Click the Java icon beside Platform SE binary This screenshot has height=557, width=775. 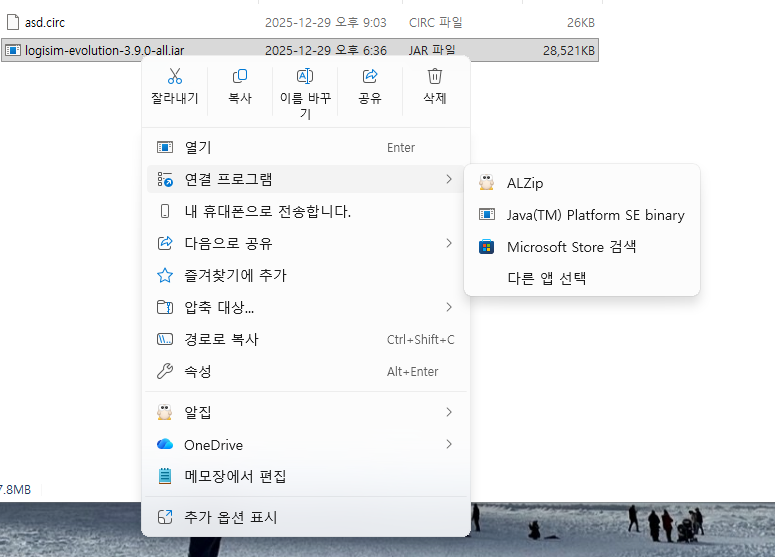[x=486, y=214]
